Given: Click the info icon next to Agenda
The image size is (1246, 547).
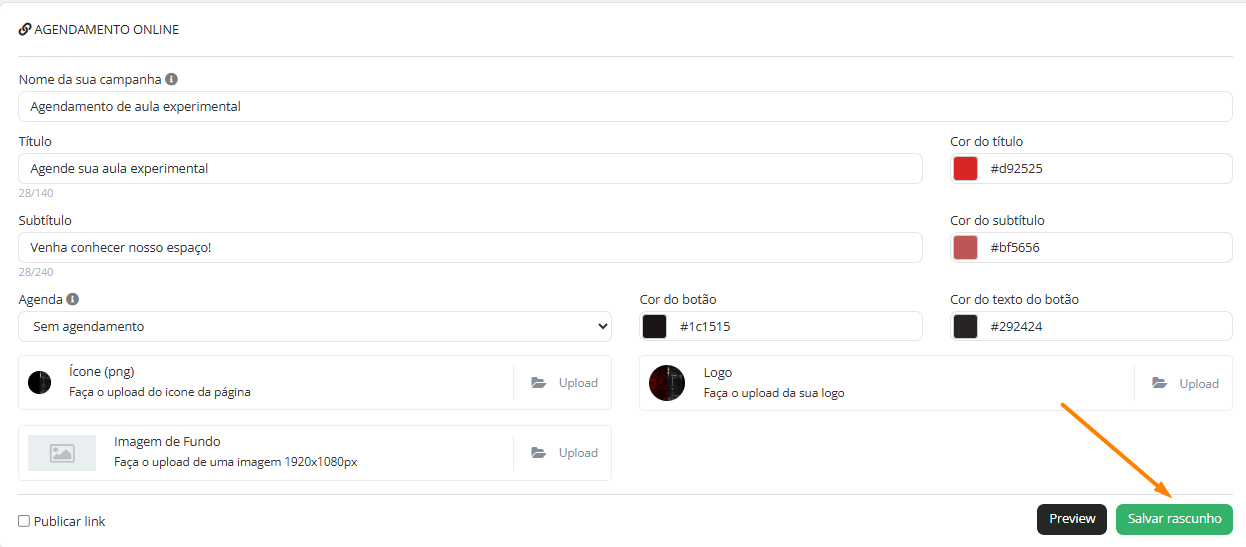Looking at the screenshot, I should [x=73, y=299].
